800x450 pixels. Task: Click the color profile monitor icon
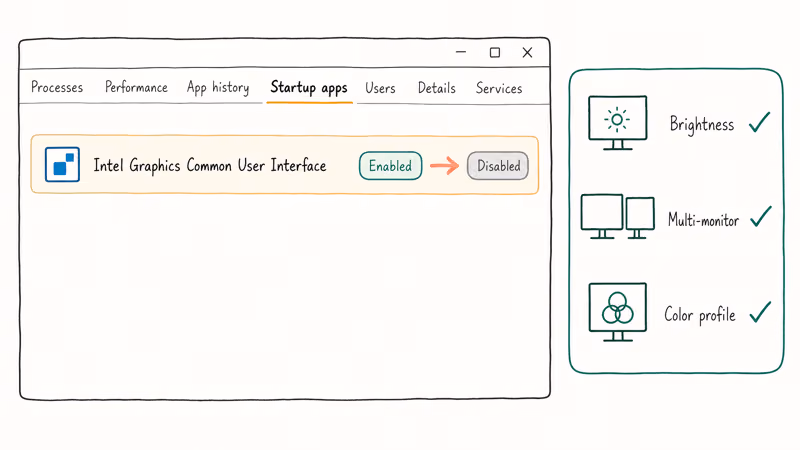[617, 312]
